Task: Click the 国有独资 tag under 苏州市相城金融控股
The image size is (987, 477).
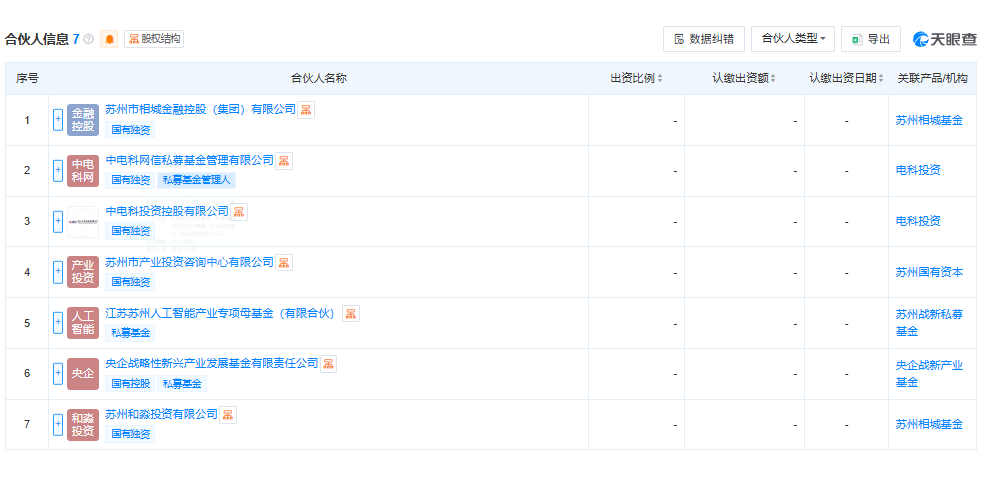Action: 130,130
